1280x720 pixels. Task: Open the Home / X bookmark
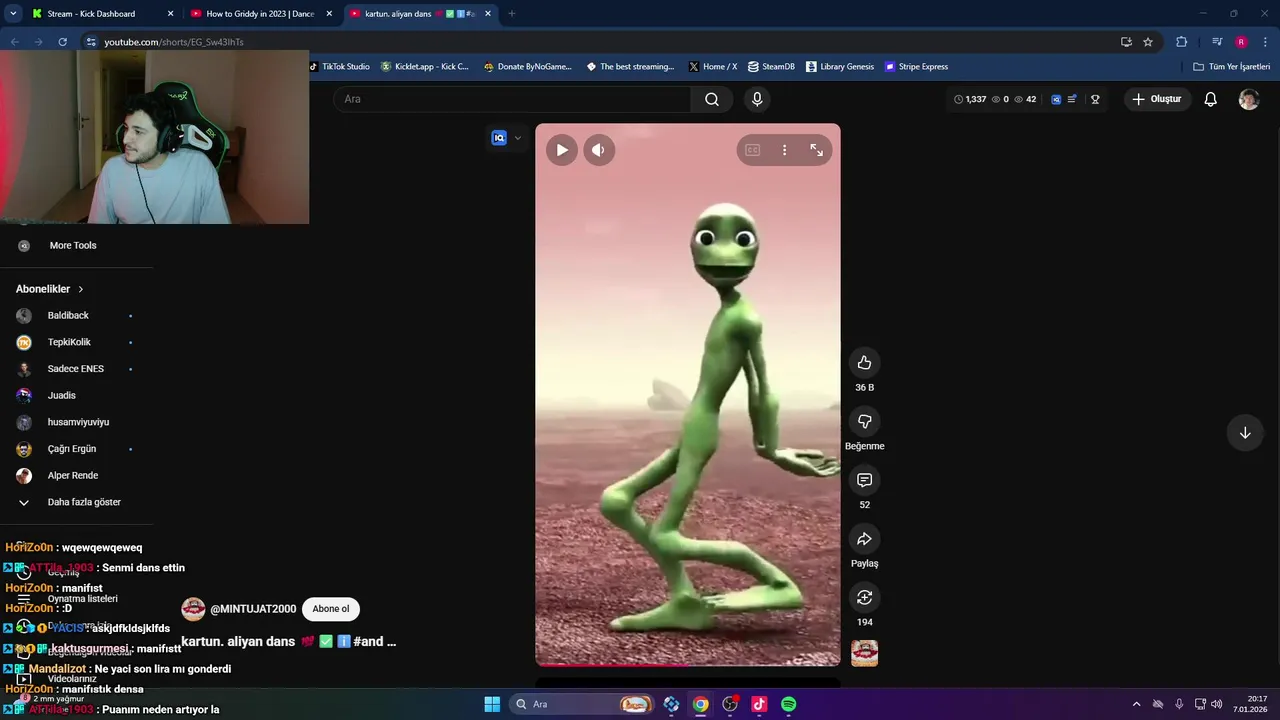click(x=713, y=67)
